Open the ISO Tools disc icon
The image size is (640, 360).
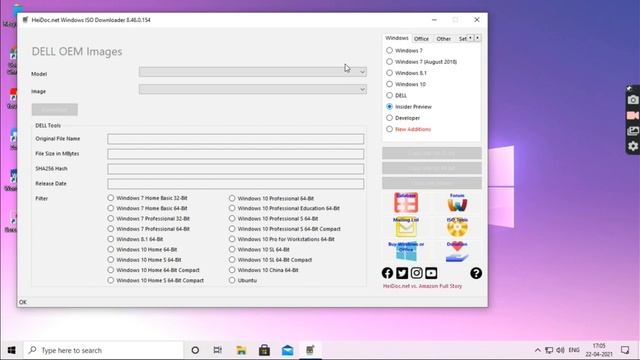coord(457,227)
